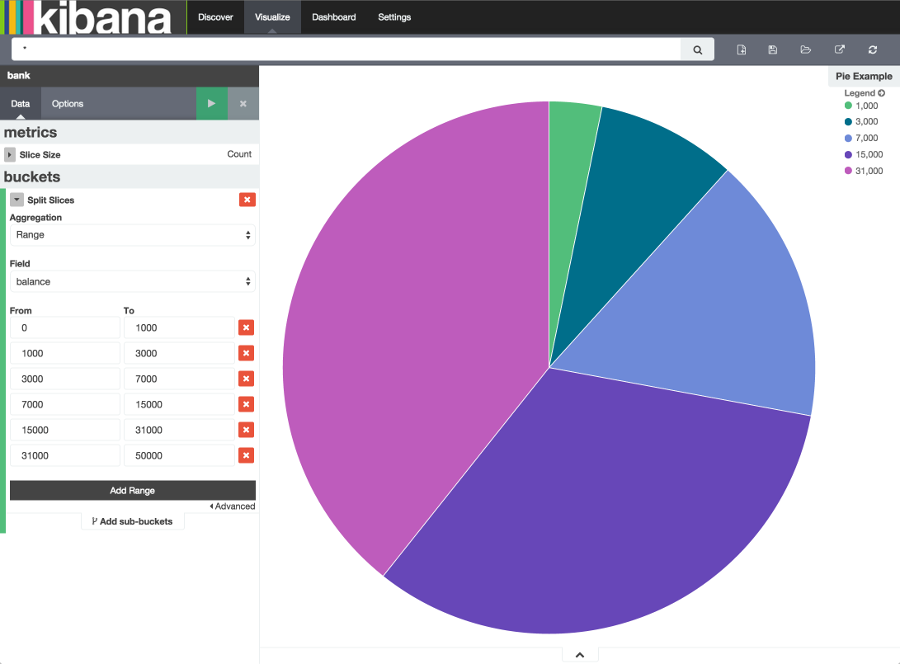The width and height of the screenshot is (900, 664).
Task: Collapse the Split Slices section
Action: (x=15, y=199)
